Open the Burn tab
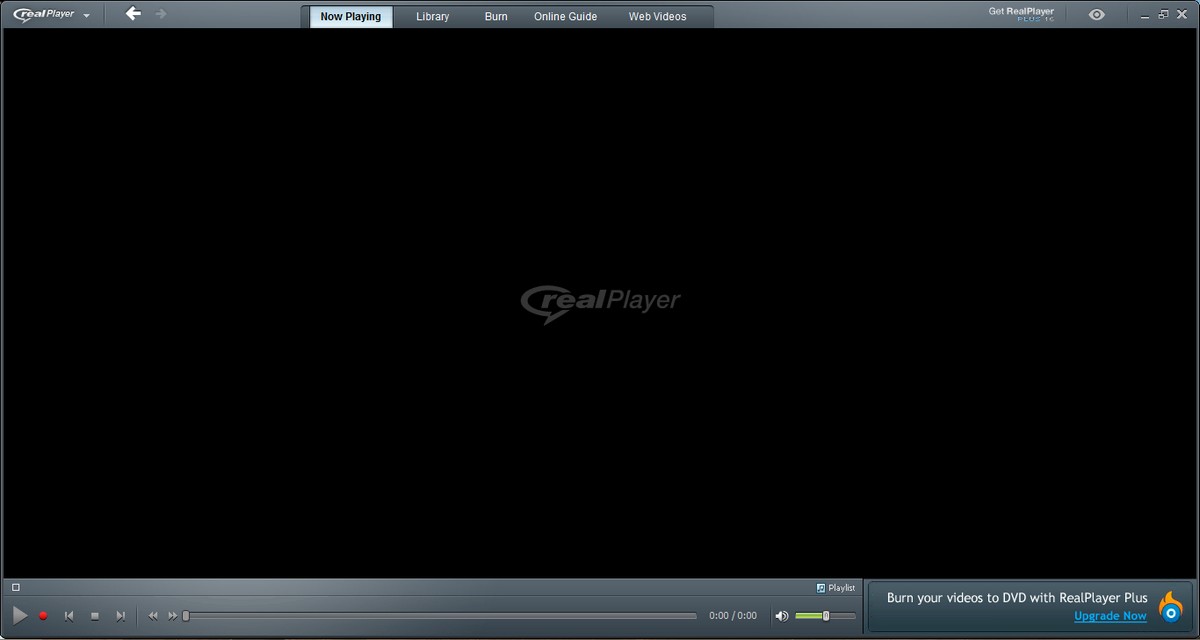 pyautogui.click(x=496, y=17)
